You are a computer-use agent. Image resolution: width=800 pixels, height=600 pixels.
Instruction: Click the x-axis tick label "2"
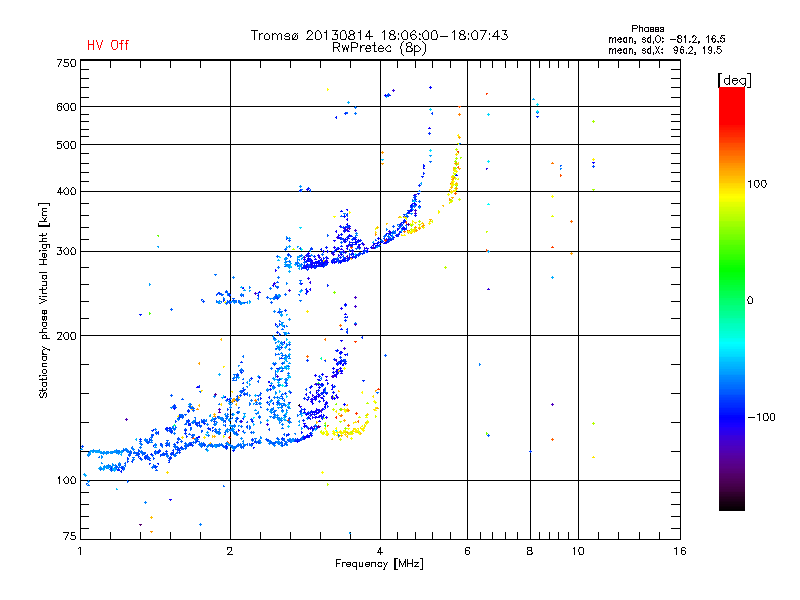click(x=230, y=551)
